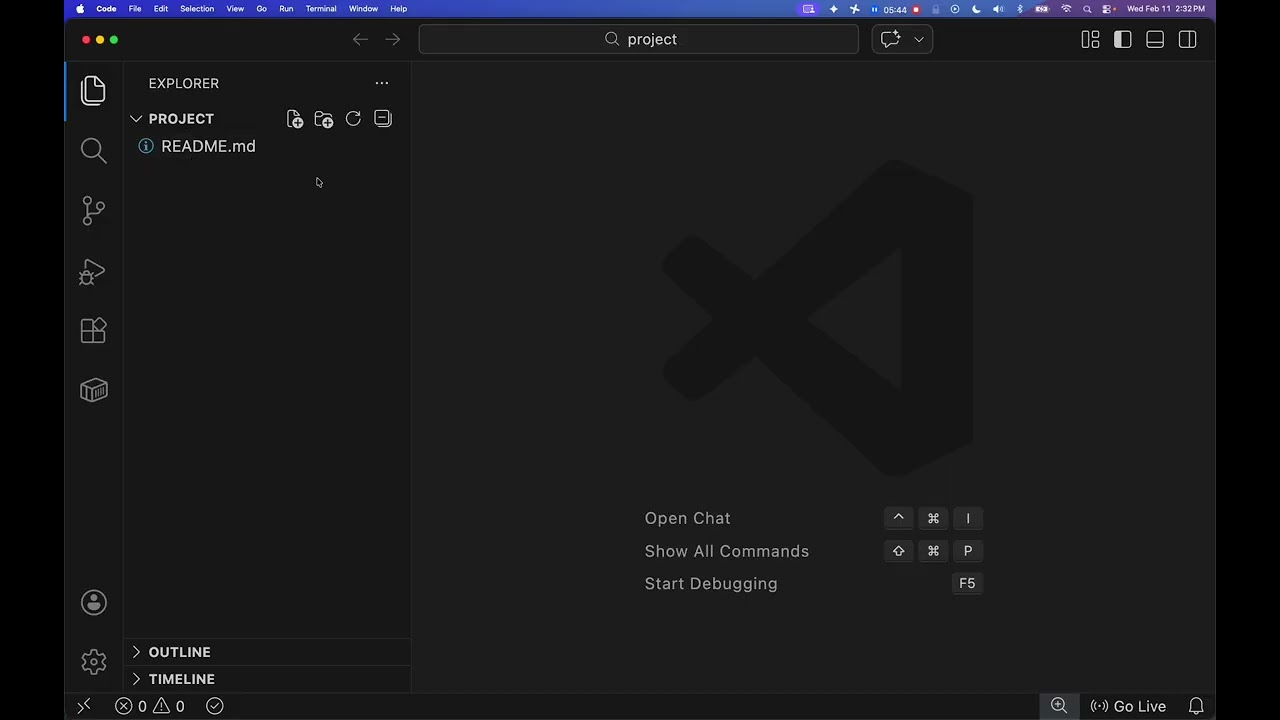Toggle Secondary Side Bar visibility

pyautogui.click(x=1187, y=39)
